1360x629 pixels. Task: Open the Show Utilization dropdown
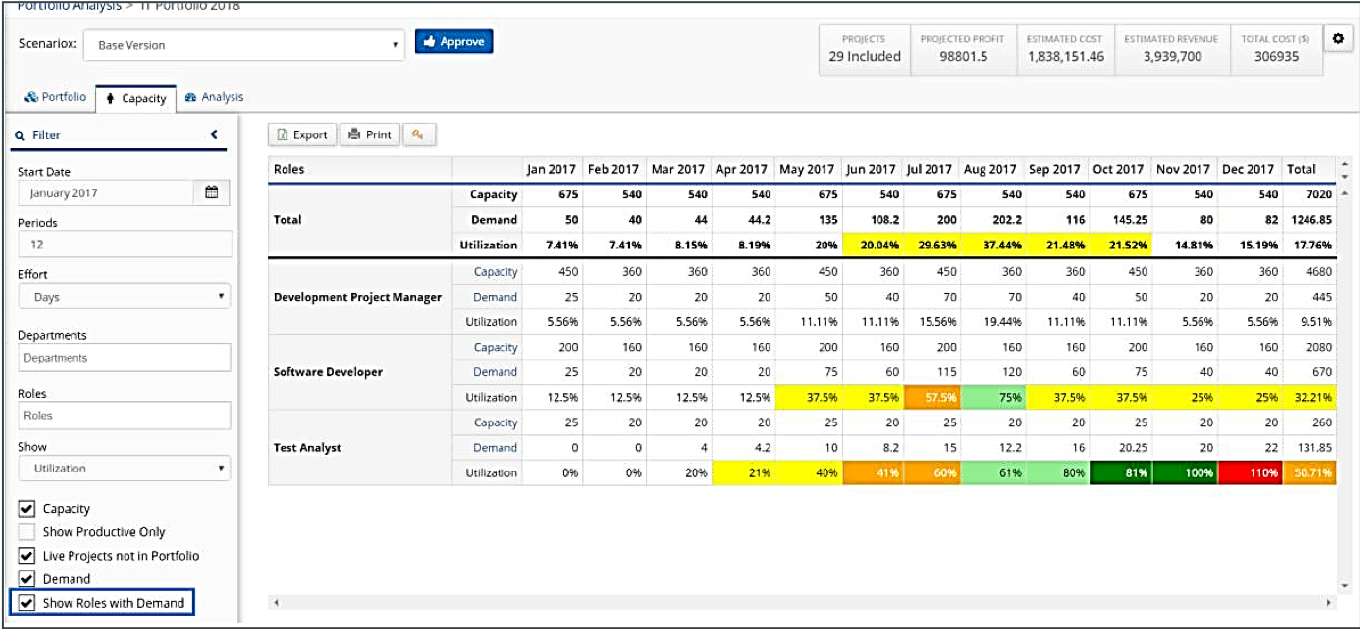tap(125, 468)
